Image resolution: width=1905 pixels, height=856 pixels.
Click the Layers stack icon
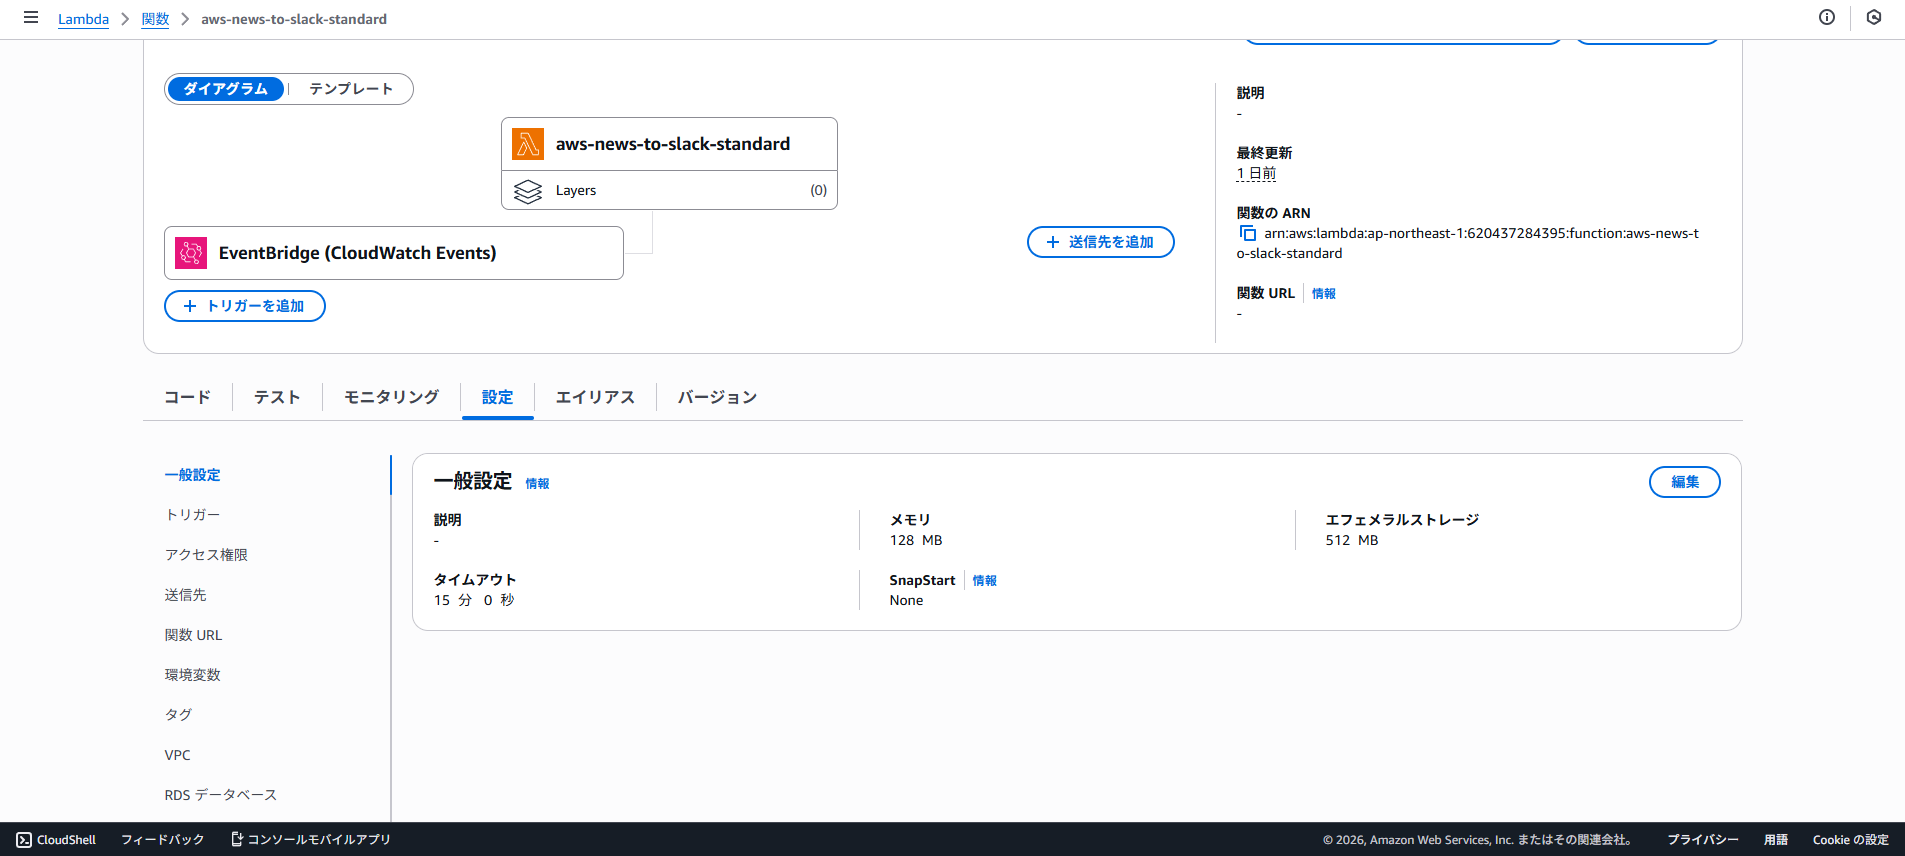527,191
